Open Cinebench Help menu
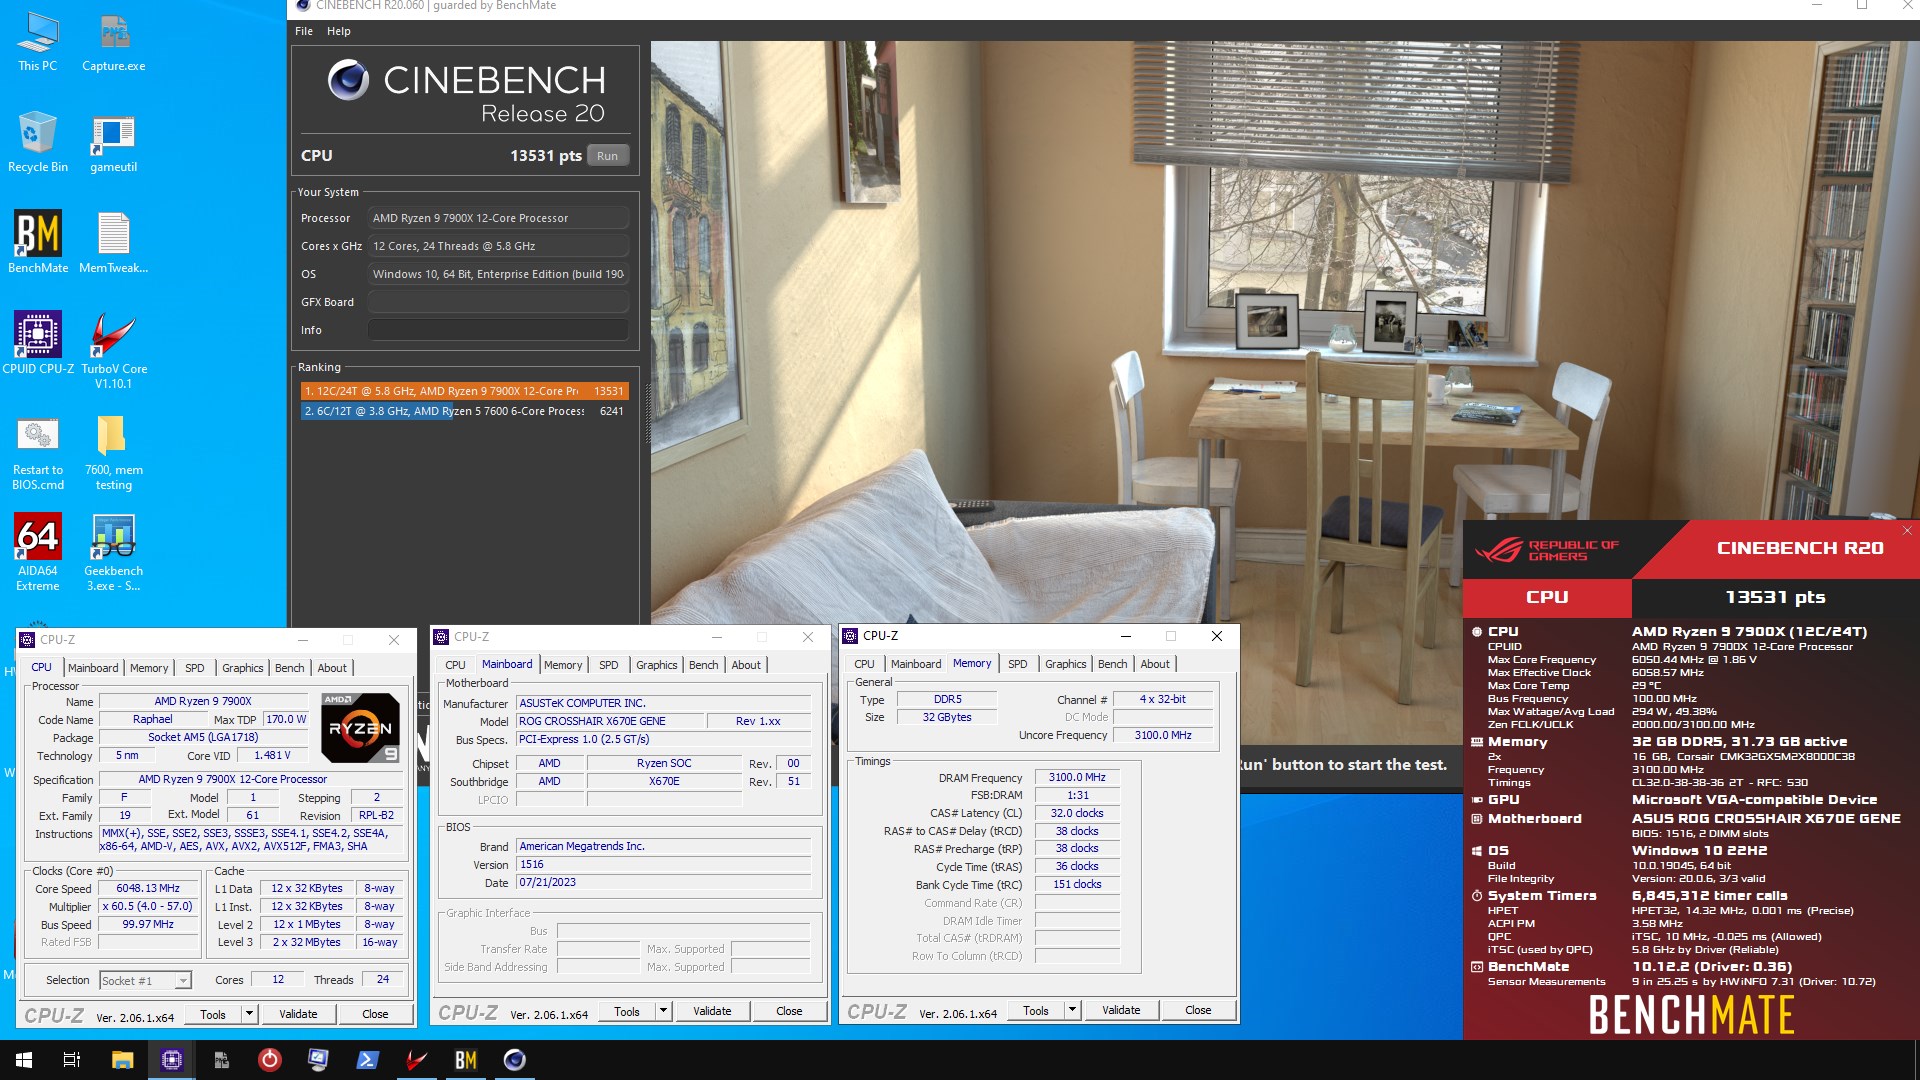 pyautogui.click(x=339, y=31)
